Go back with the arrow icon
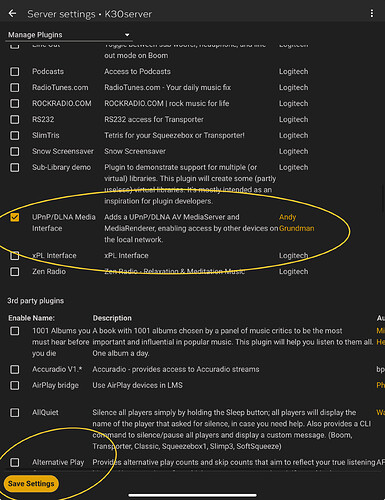 pyautogui.click(x=12, y=13)
